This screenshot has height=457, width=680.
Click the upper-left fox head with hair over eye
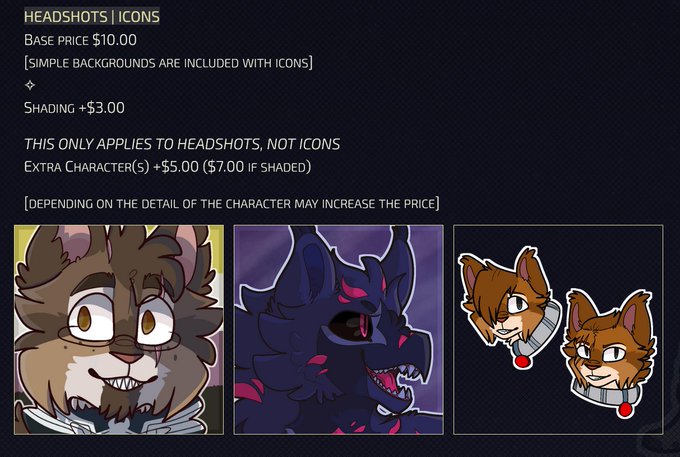pyautogui.click(x=508, y=299)
